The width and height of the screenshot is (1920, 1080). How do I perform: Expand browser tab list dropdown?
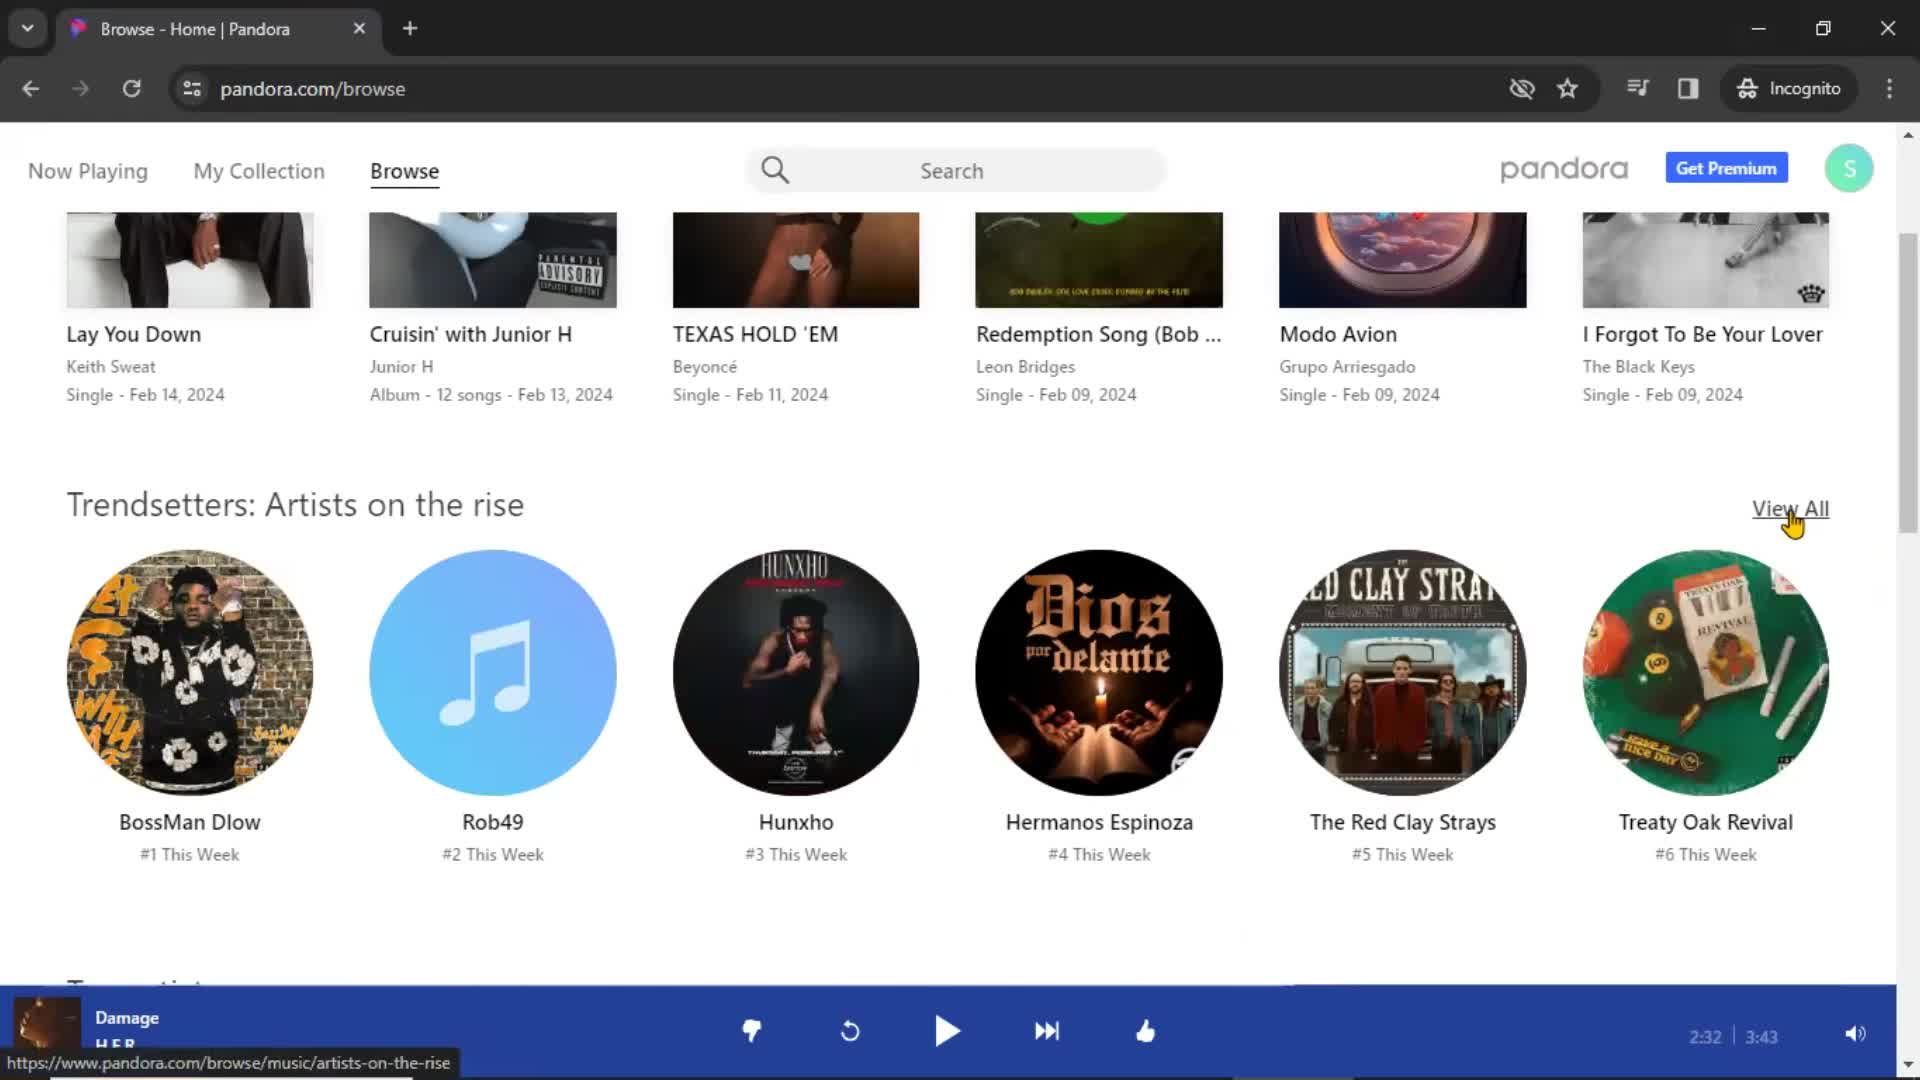[28, 28]
